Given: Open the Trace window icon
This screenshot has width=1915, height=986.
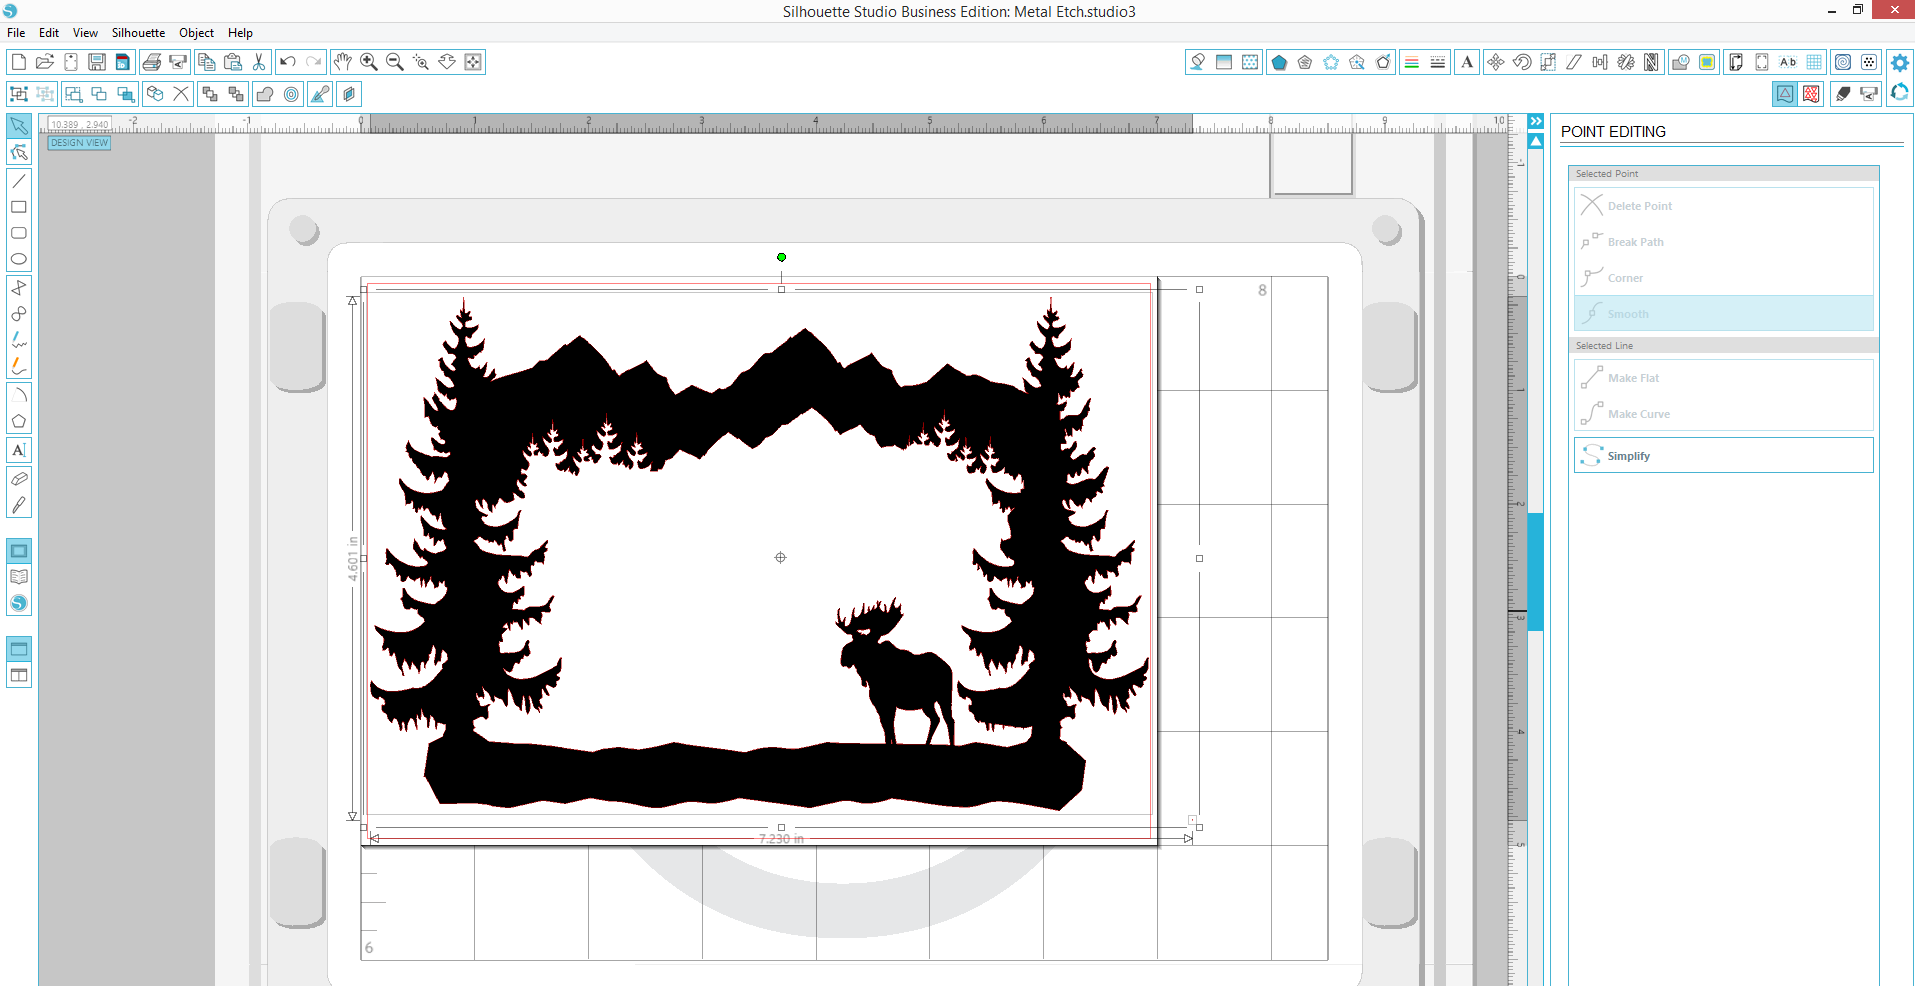Looking at the screenshot, I should point(1708,62).
